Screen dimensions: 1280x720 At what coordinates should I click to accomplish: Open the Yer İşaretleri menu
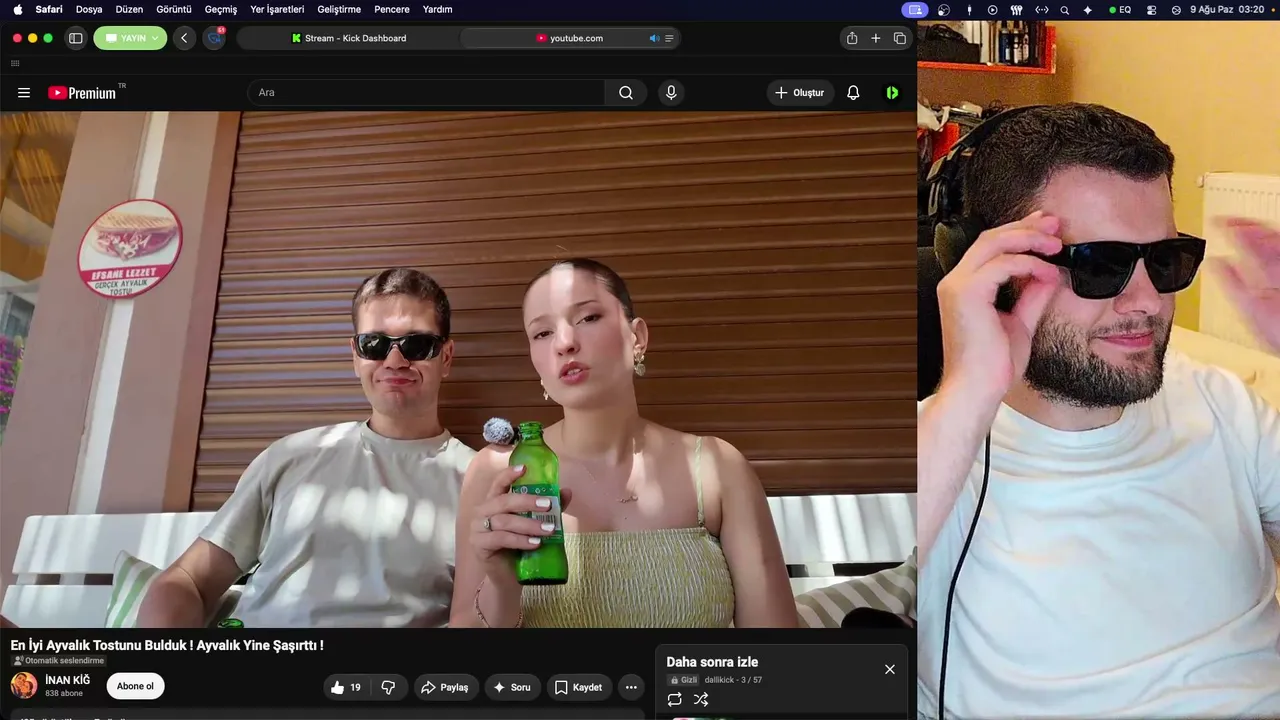pos(277,9)
